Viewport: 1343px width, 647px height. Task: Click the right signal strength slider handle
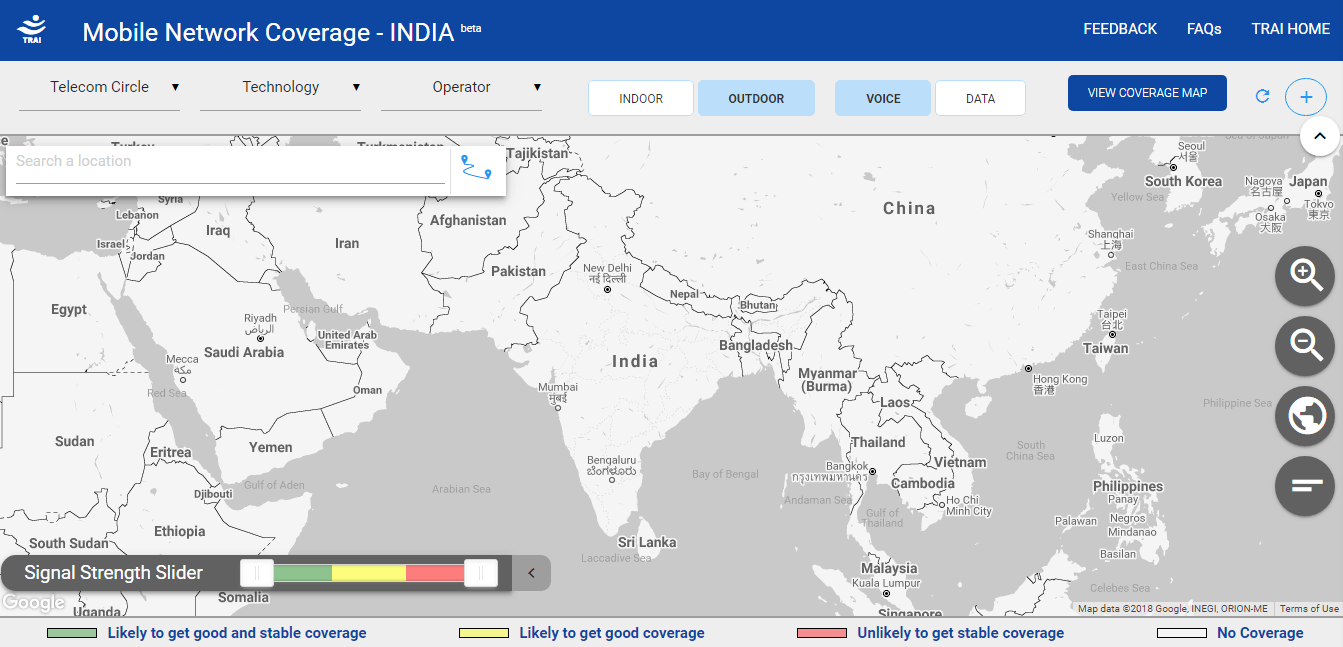(x=481, y=573)
